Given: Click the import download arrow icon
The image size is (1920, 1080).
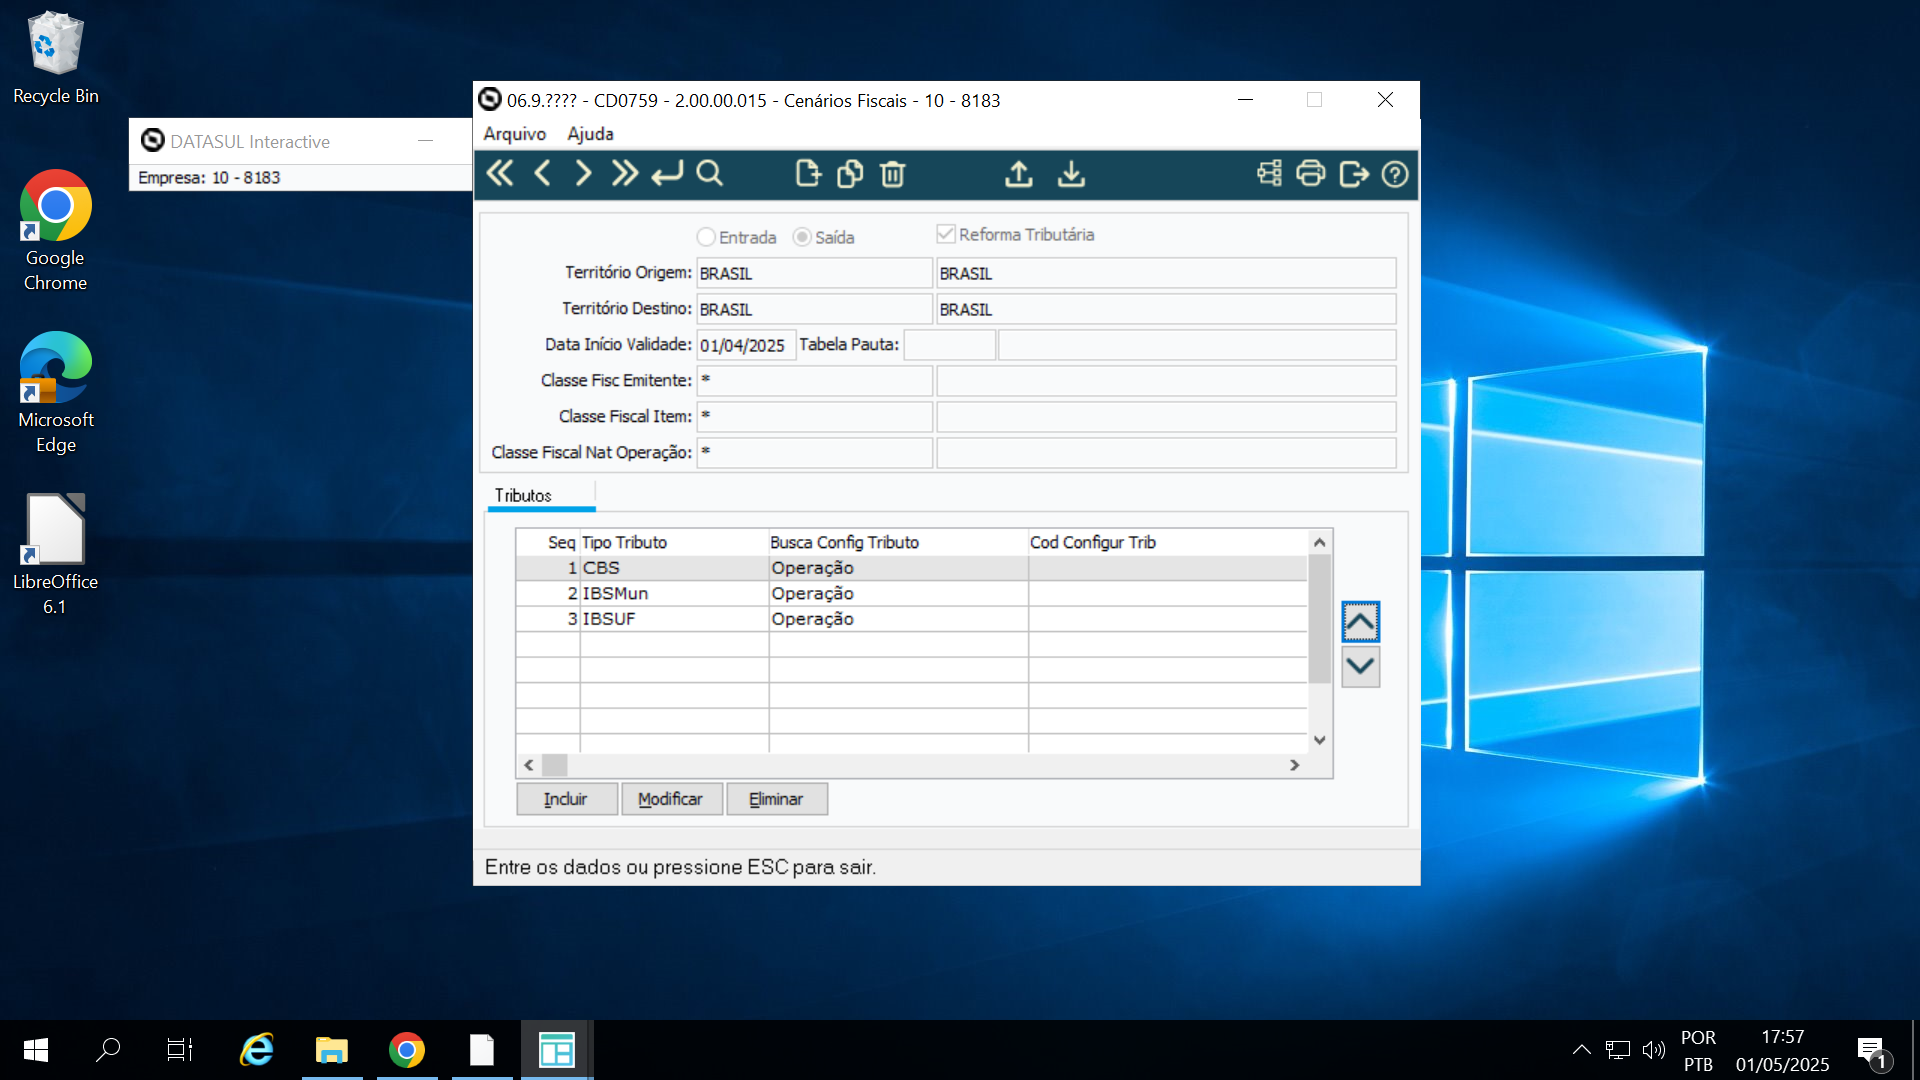Looking at the screenshot, I should pos(1071,174).
